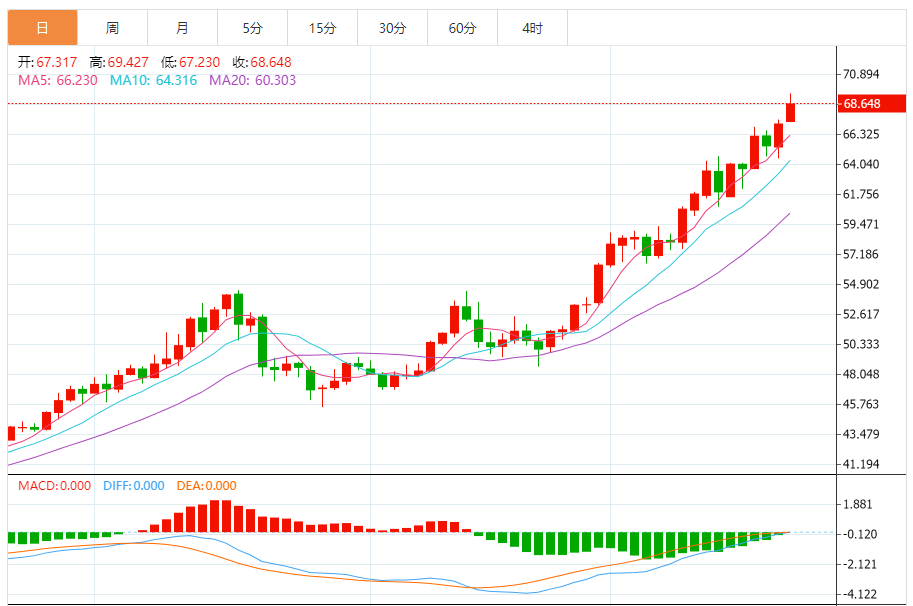Show the 30分 interval chart
Screen dimensions: 913x606
(x=392, y=28)
